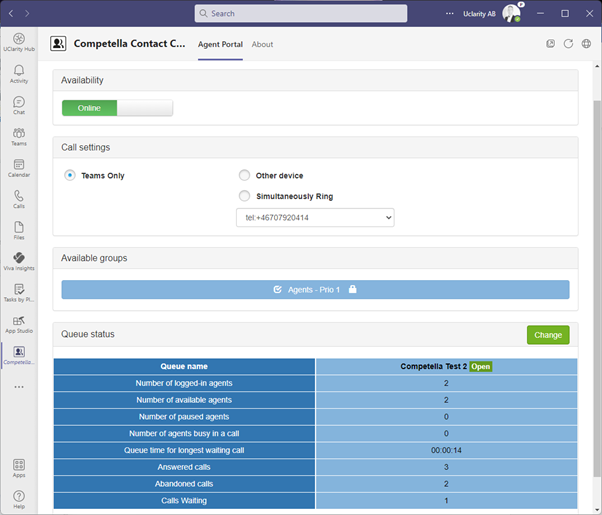Toggle the Agents - Prio 1 group bar
The width and height of the screenshot is (602, 515).
315,290
